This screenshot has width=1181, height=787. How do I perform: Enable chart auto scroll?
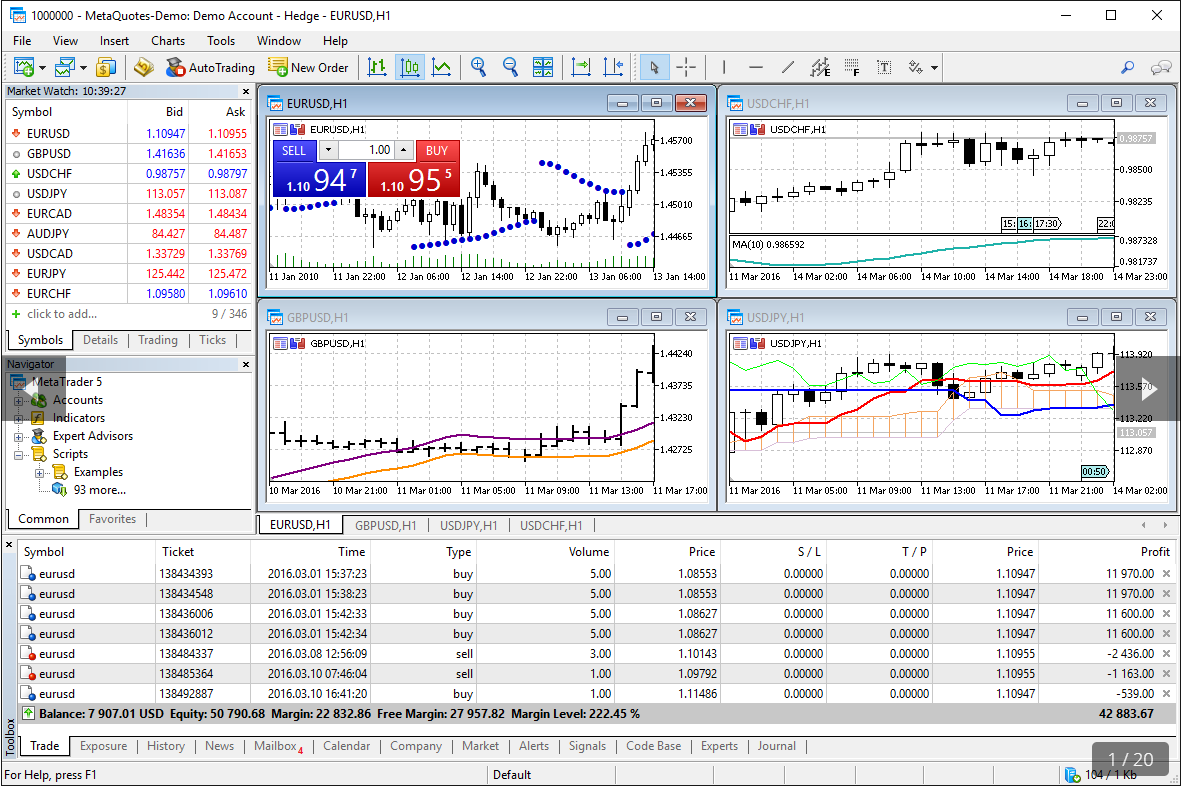pyautogui.click(x=580, y=67)
